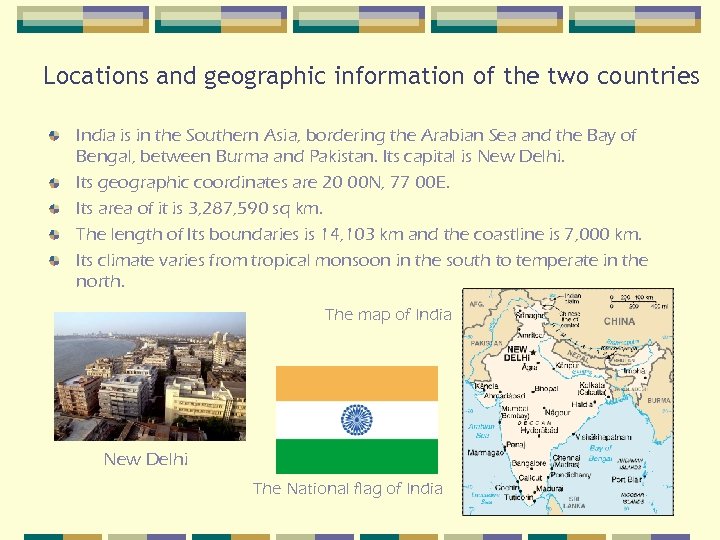
Task: Click the bullet icon beside the climate line
Action: pos(54,261)
